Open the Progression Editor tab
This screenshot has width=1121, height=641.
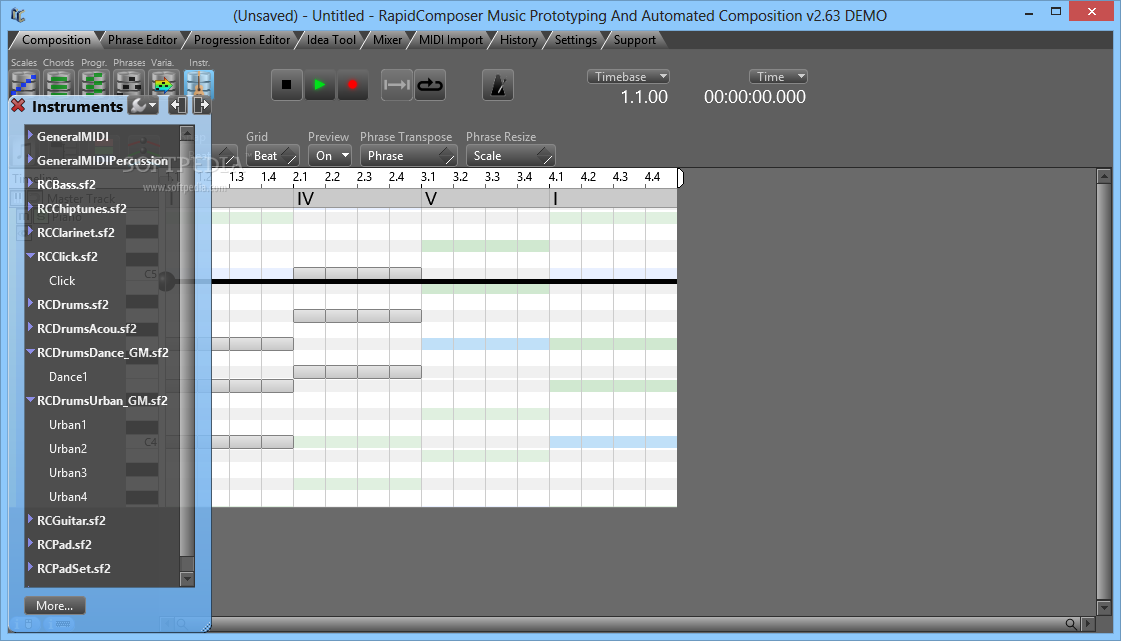pos(242,40)
